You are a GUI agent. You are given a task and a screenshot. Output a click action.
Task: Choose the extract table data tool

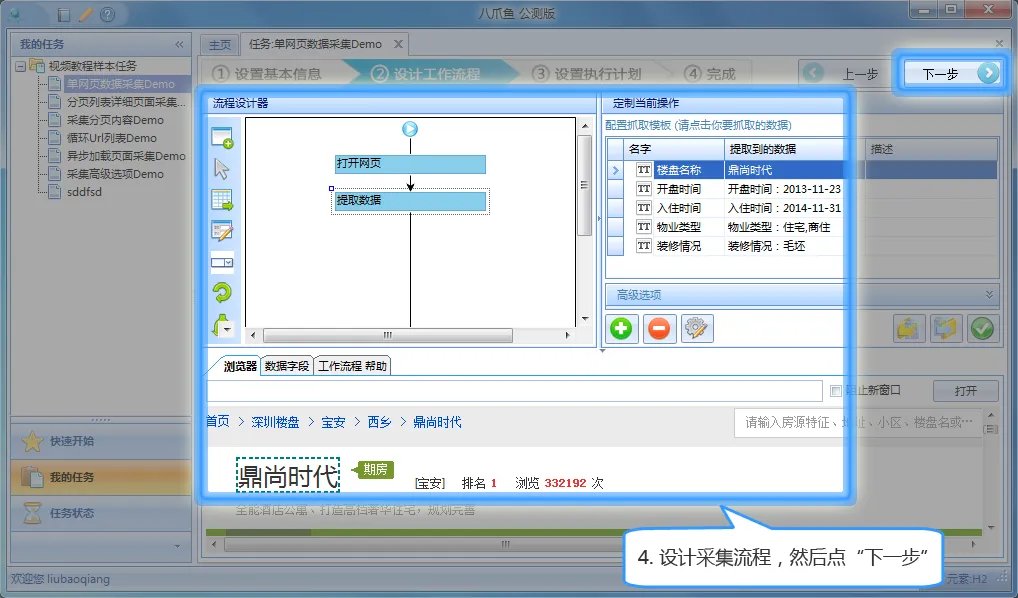coord(224,199)
